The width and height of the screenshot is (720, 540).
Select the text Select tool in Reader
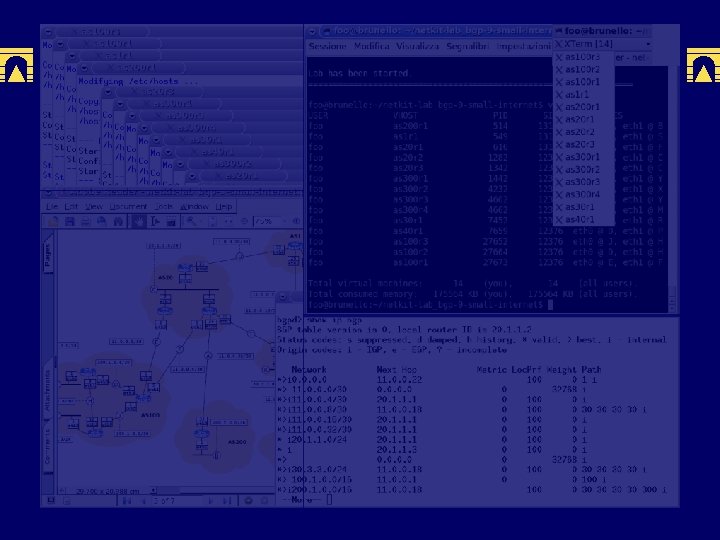(x=155, y=222)
